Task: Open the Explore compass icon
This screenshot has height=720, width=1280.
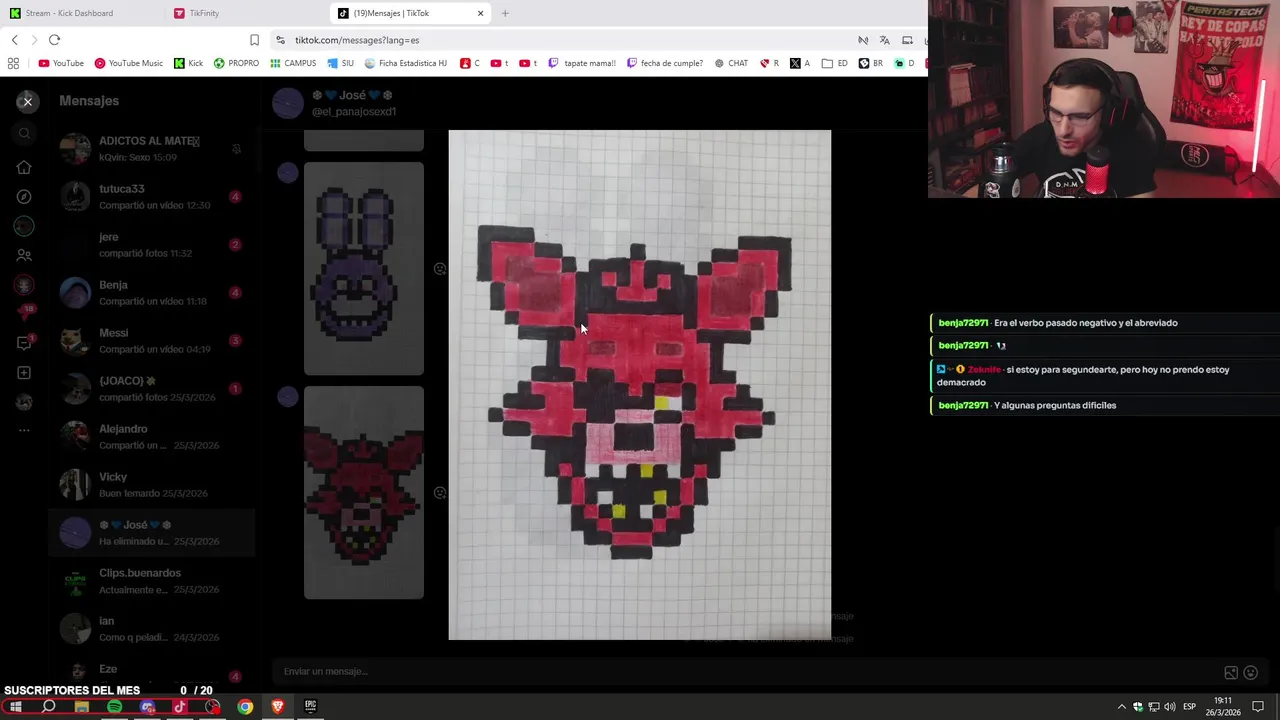Action: [24, 197]
